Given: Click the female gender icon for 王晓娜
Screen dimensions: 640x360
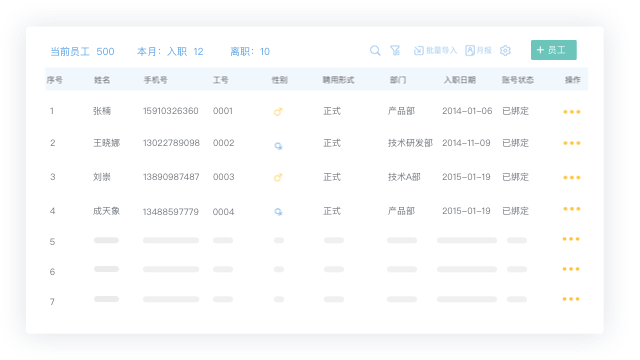Looking at the screenshot, I should pyautogui.click(x=278, y=146).
